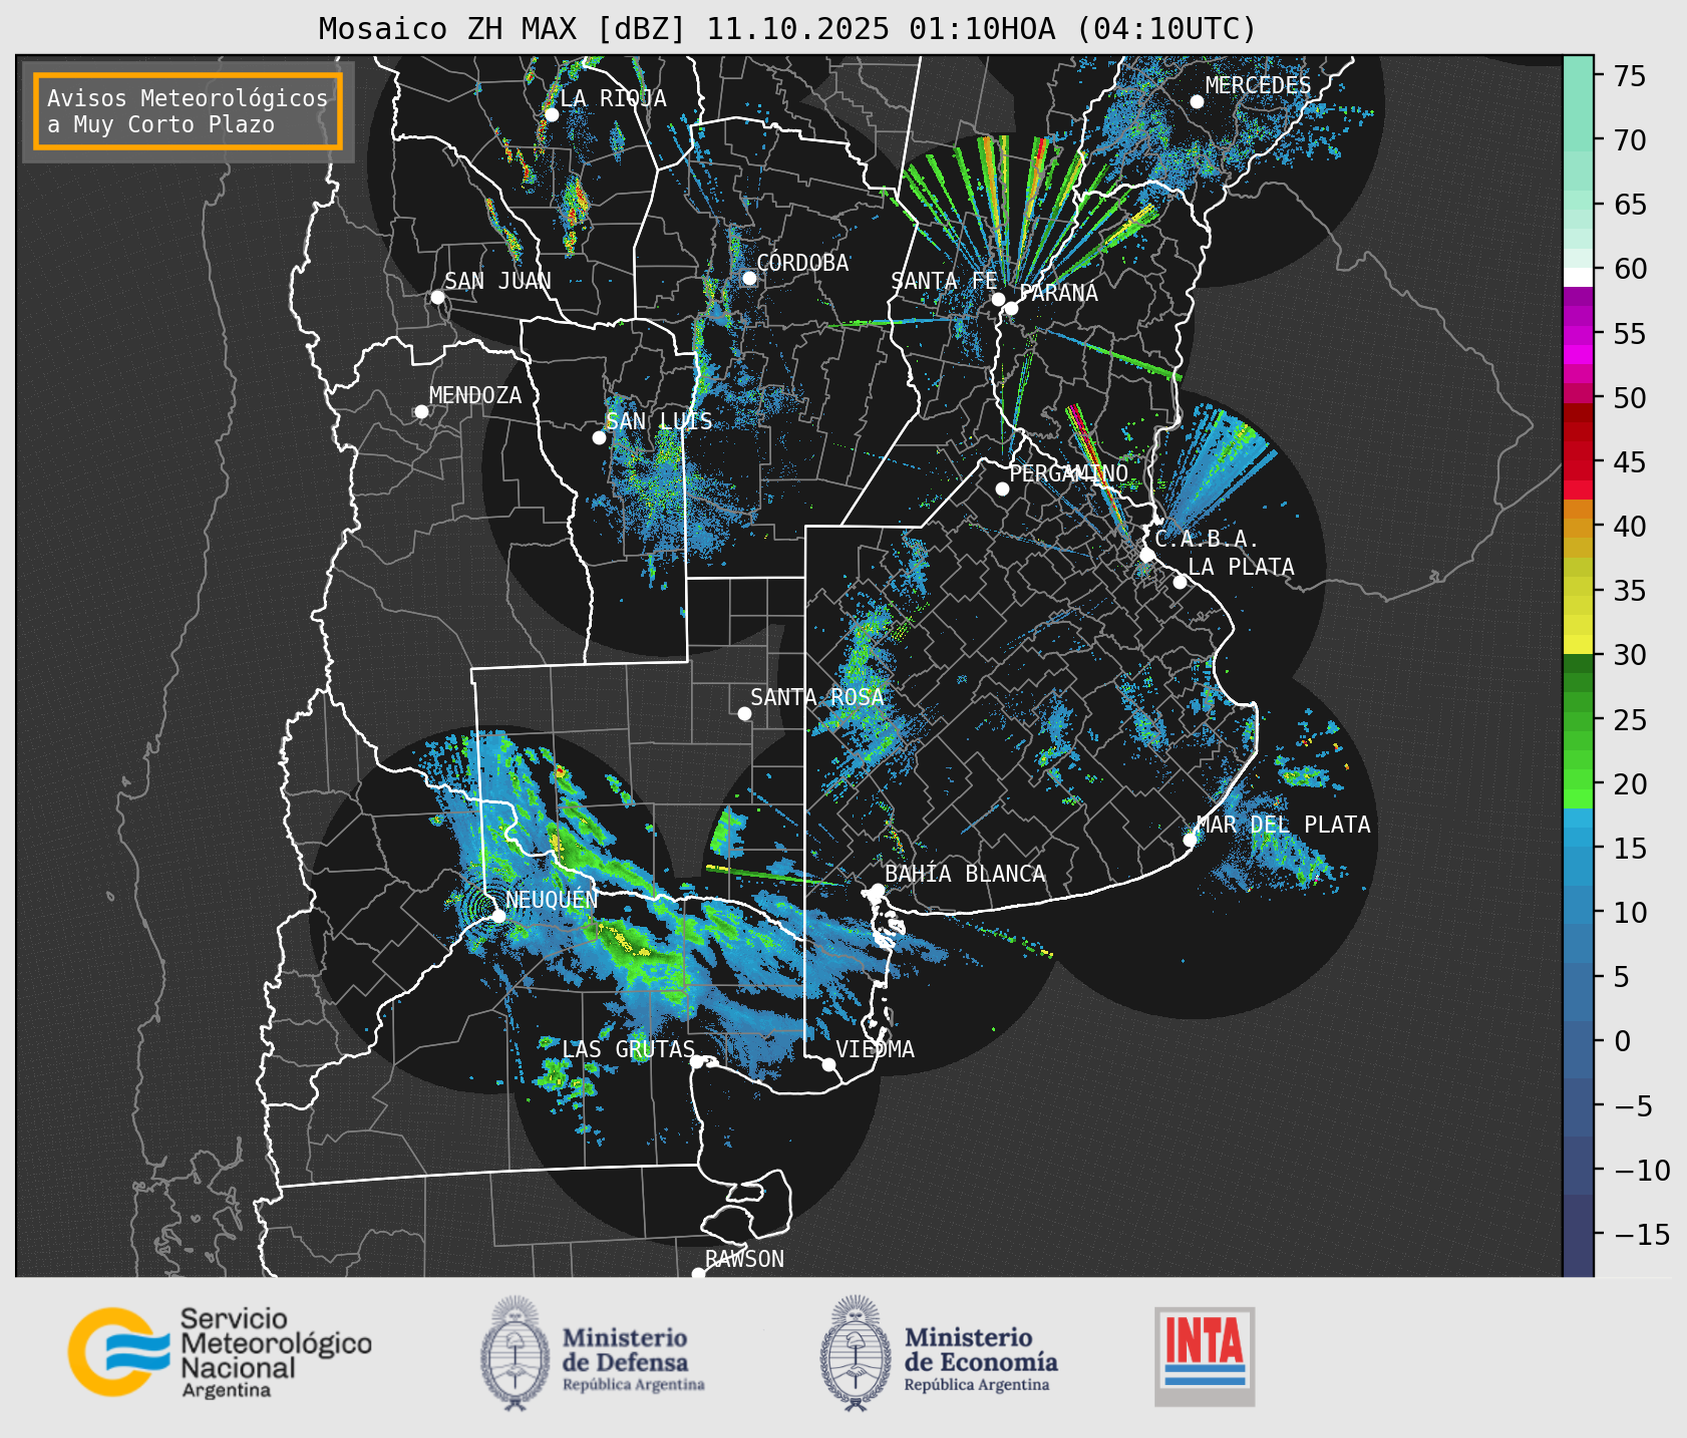Click the yellow 30 dBZ color band
Viewport: 1687px width, 1438px height.
pyautogui.click(x=1578, y=645)
